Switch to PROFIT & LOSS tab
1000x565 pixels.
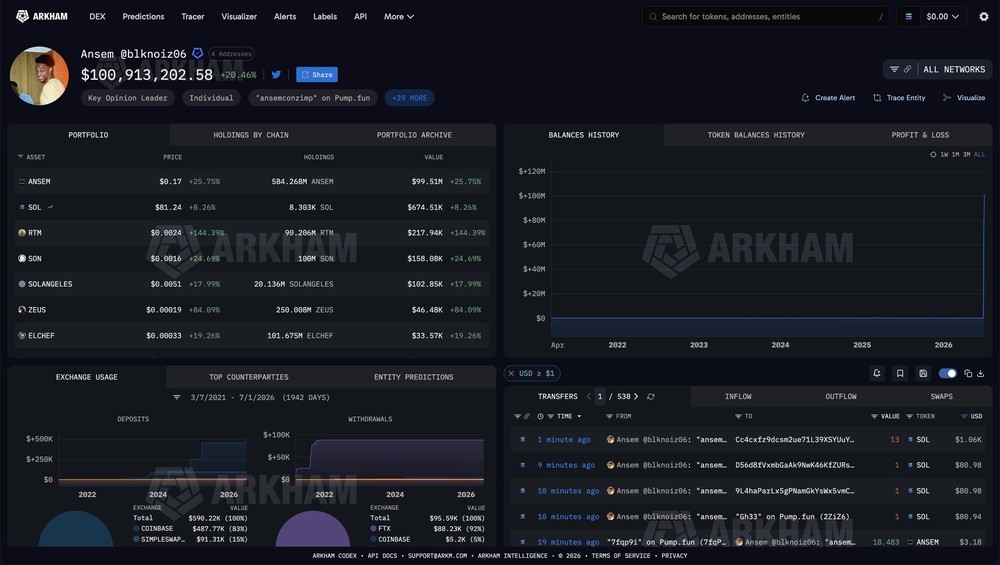tap(920, 135)
